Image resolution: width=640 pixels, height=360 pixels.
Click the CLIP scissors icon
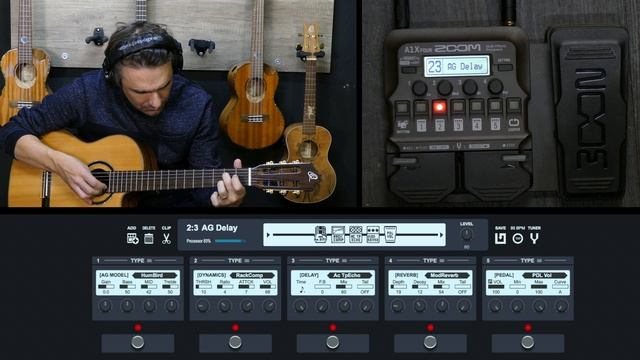166,238
